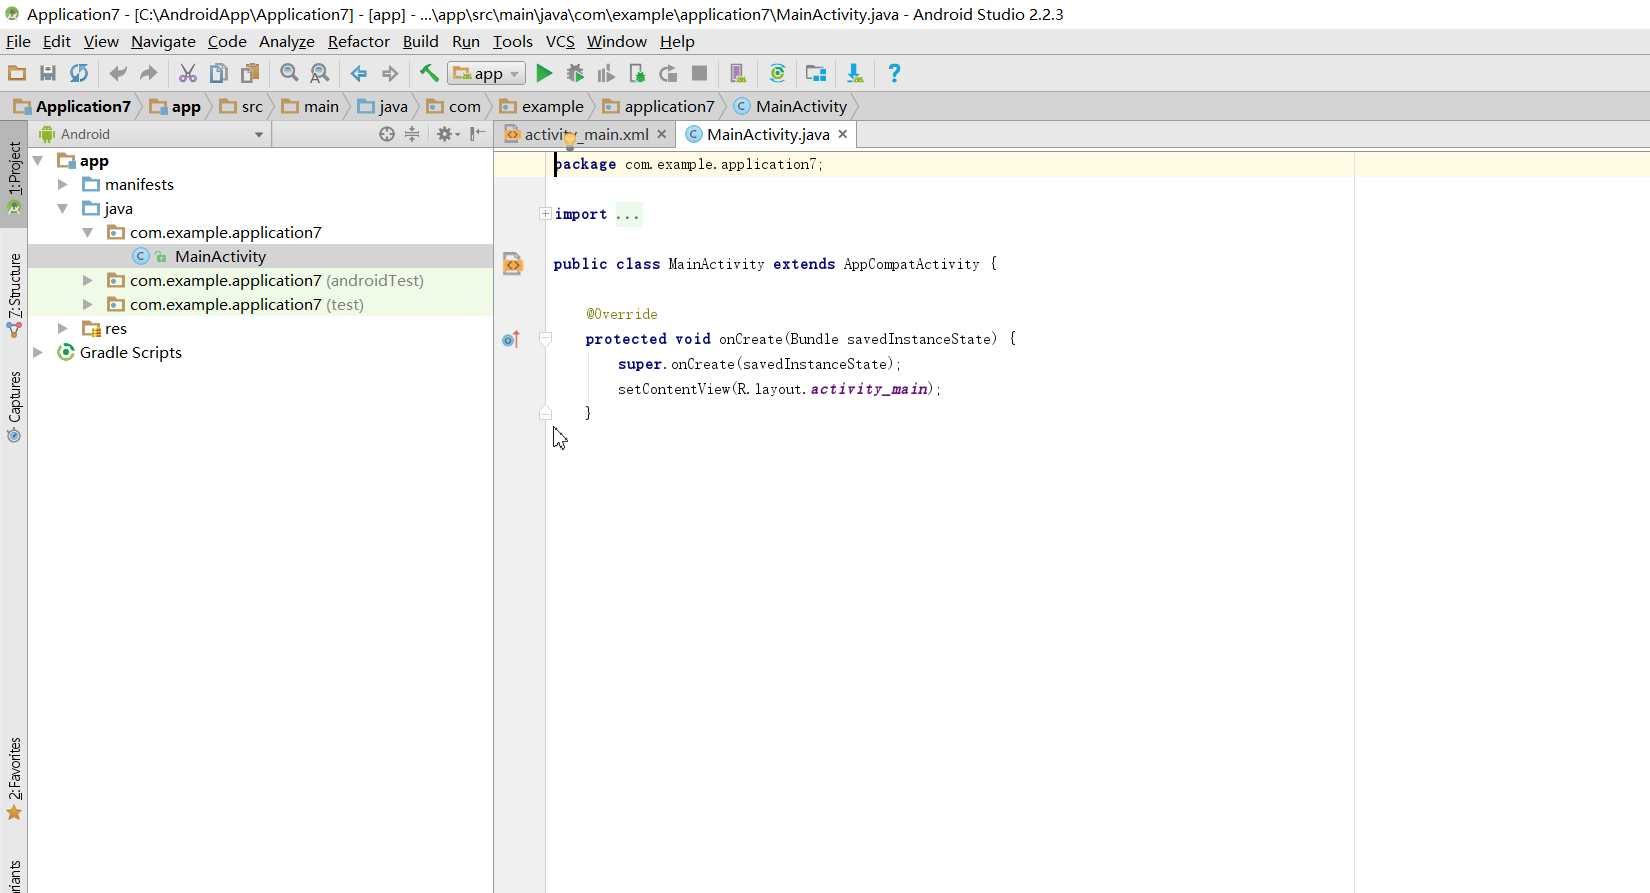Click the override method gutter icon
This screenshot has width=1650, height=893.
click(x=511, y=339)
